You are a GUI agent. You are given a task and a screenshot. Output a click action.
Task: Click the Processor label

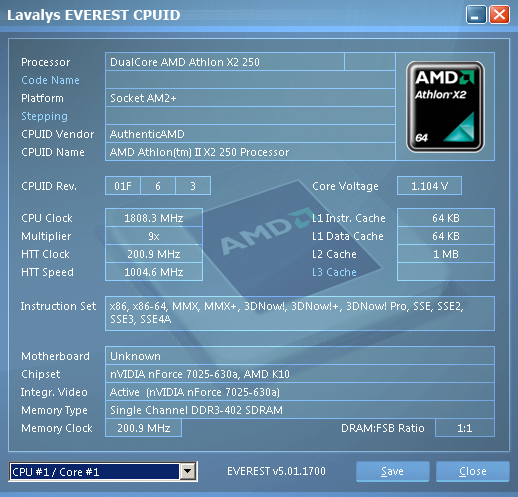[45, 62]
